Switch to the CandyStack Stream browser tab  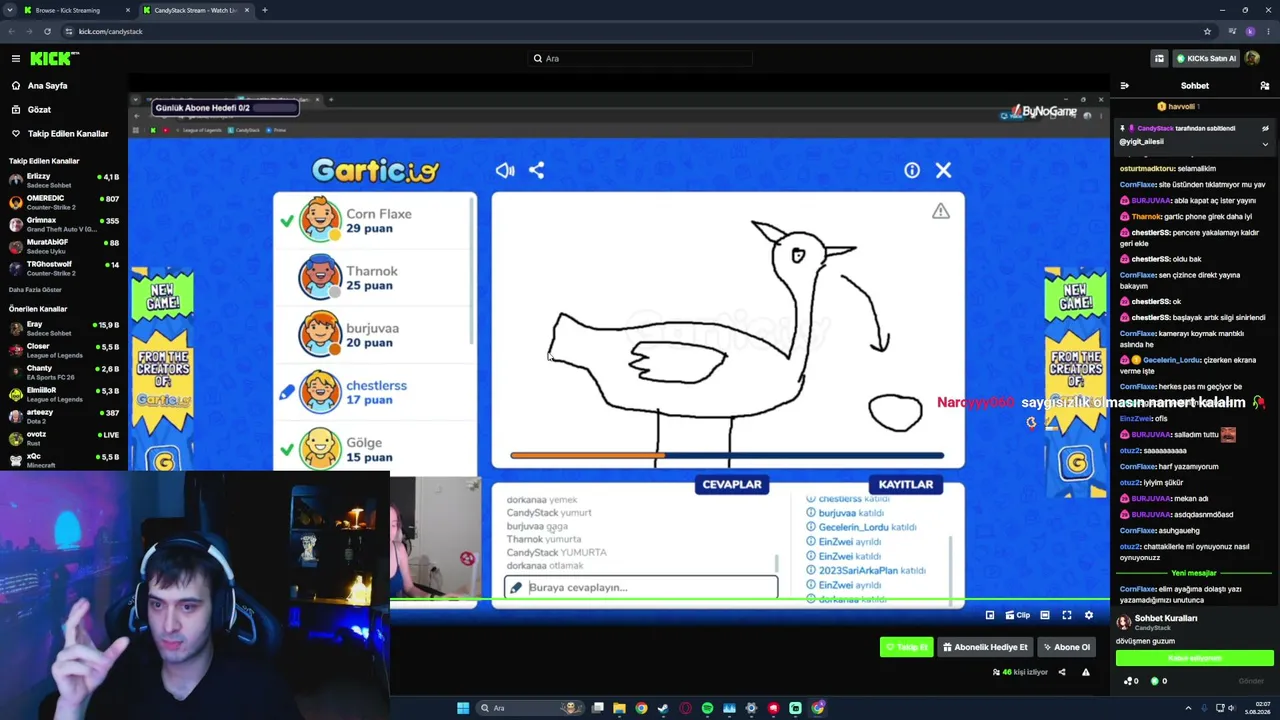tap(195, 10)
